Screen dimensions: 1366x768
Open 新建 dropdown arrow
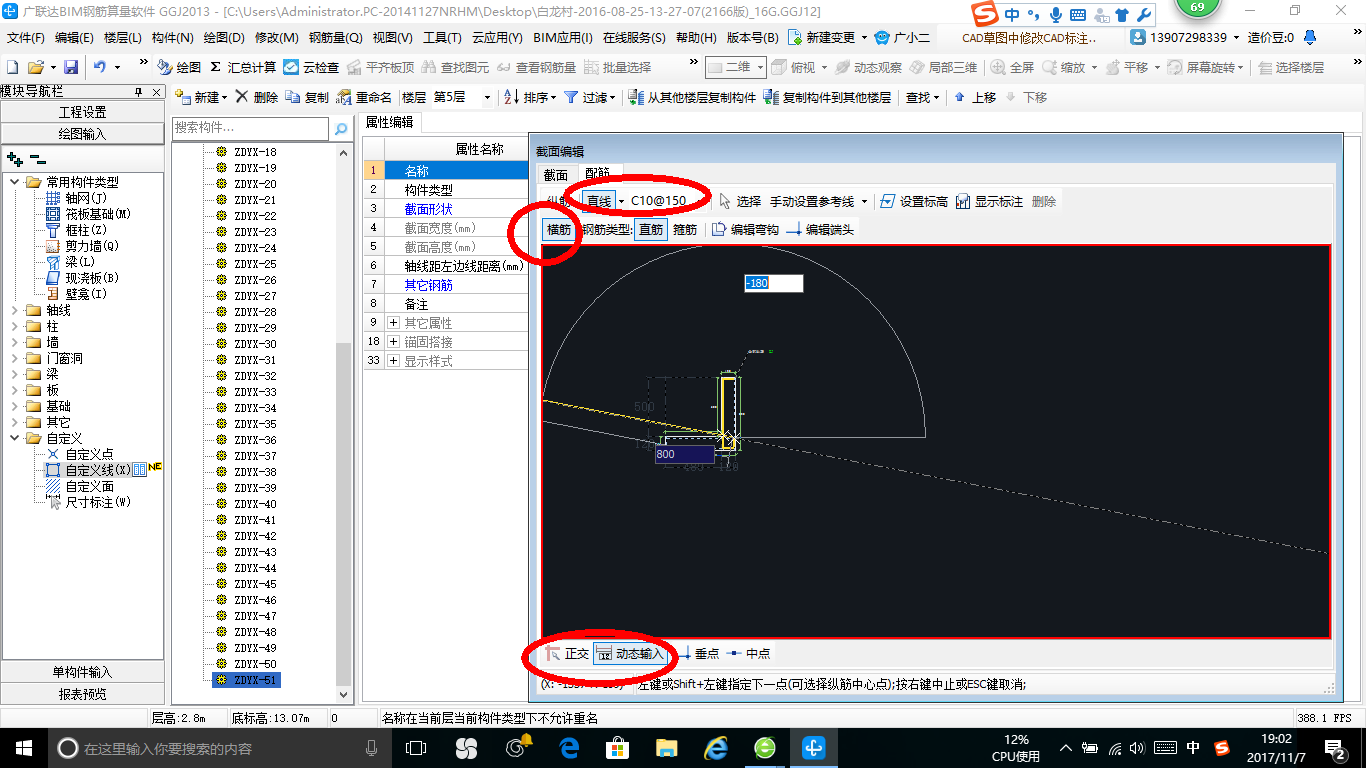[225, 97]
